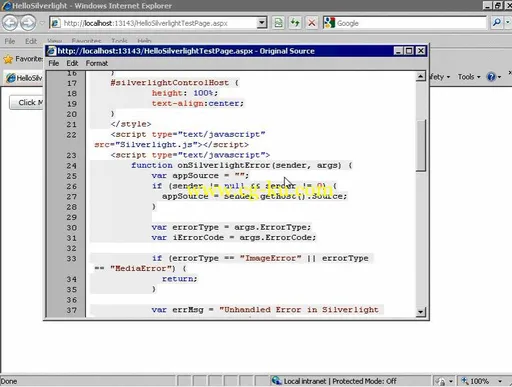Click line number 24 in the gutter
This screenshot has width=512, height=387.
click(x=71, y=166)
